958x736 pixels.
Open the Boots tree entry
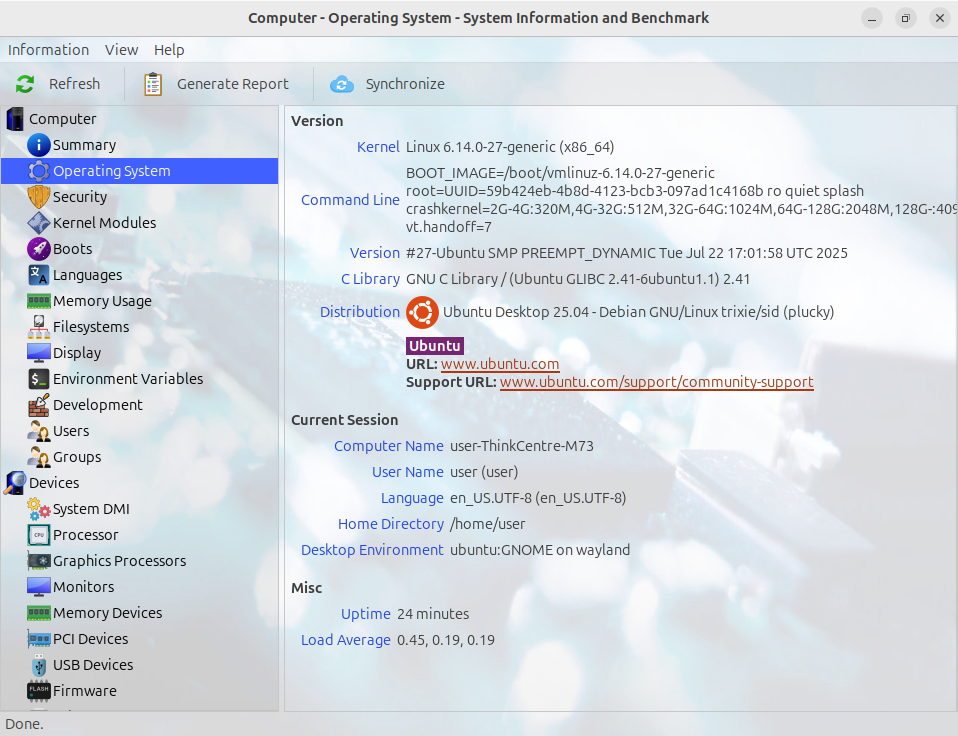point(72,249)
